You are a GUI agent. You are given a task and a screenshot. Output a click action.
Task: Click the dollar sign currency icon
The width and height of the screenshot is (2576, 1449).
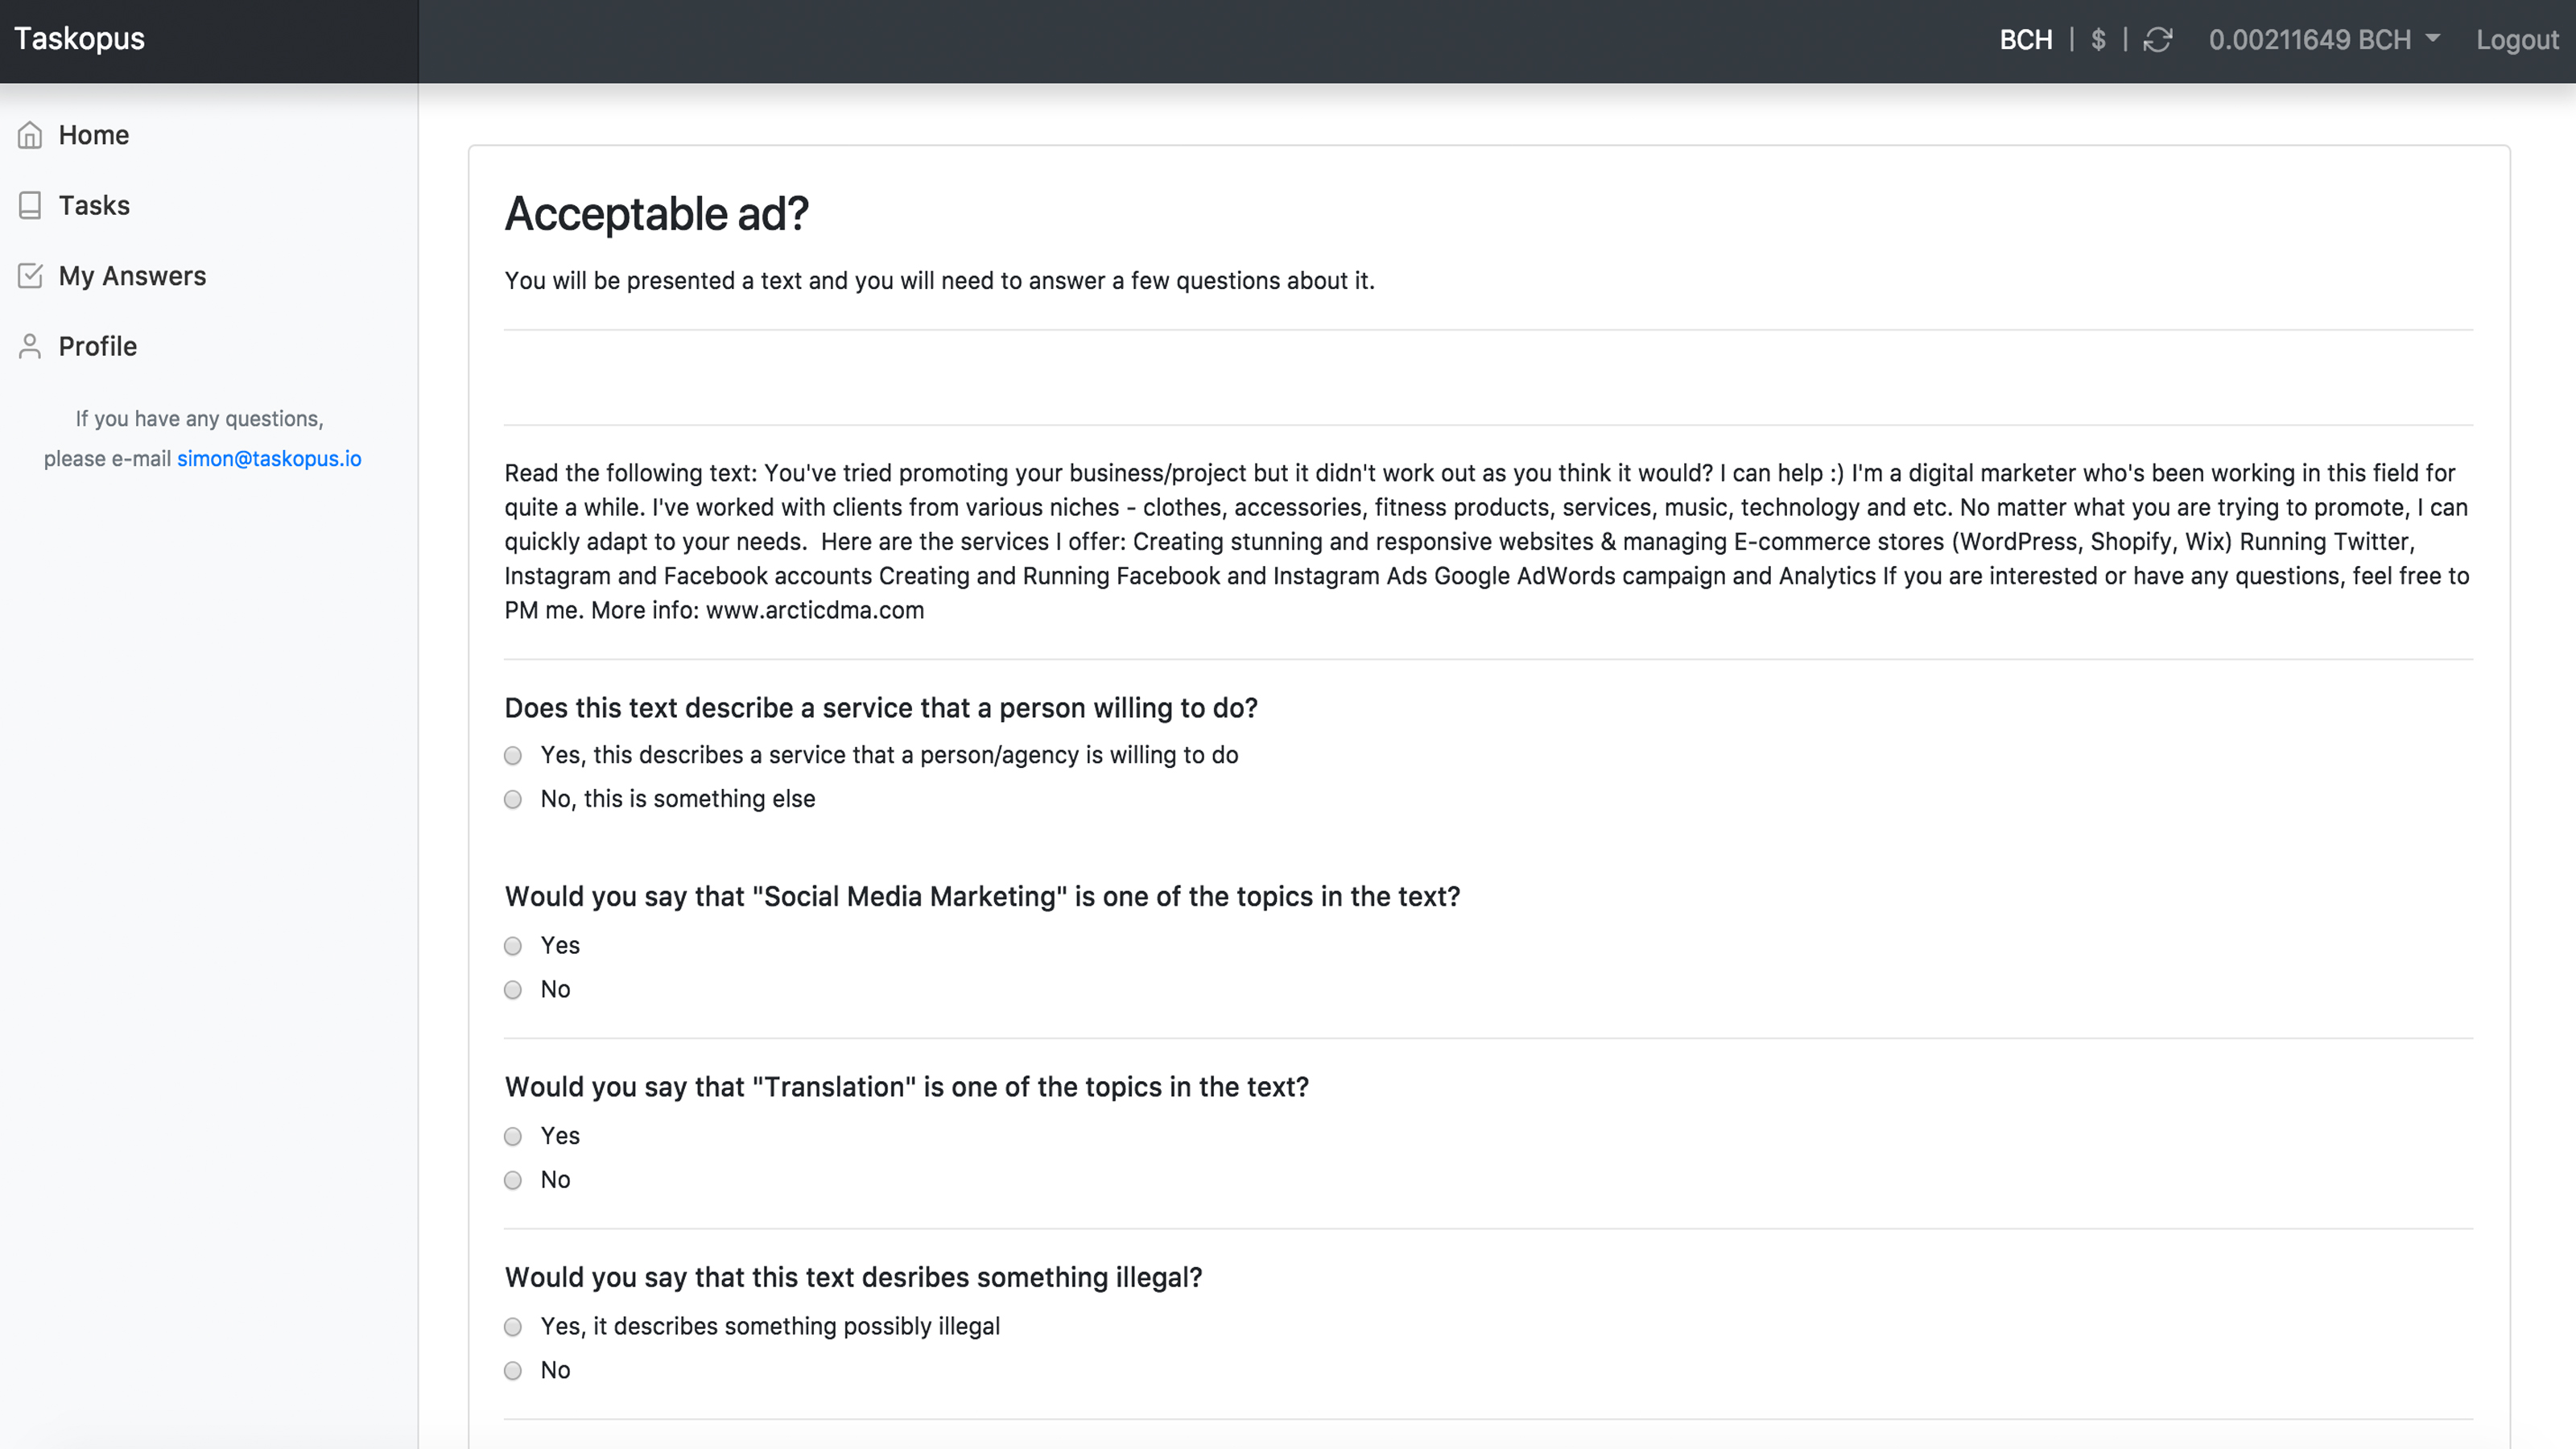2095,39
